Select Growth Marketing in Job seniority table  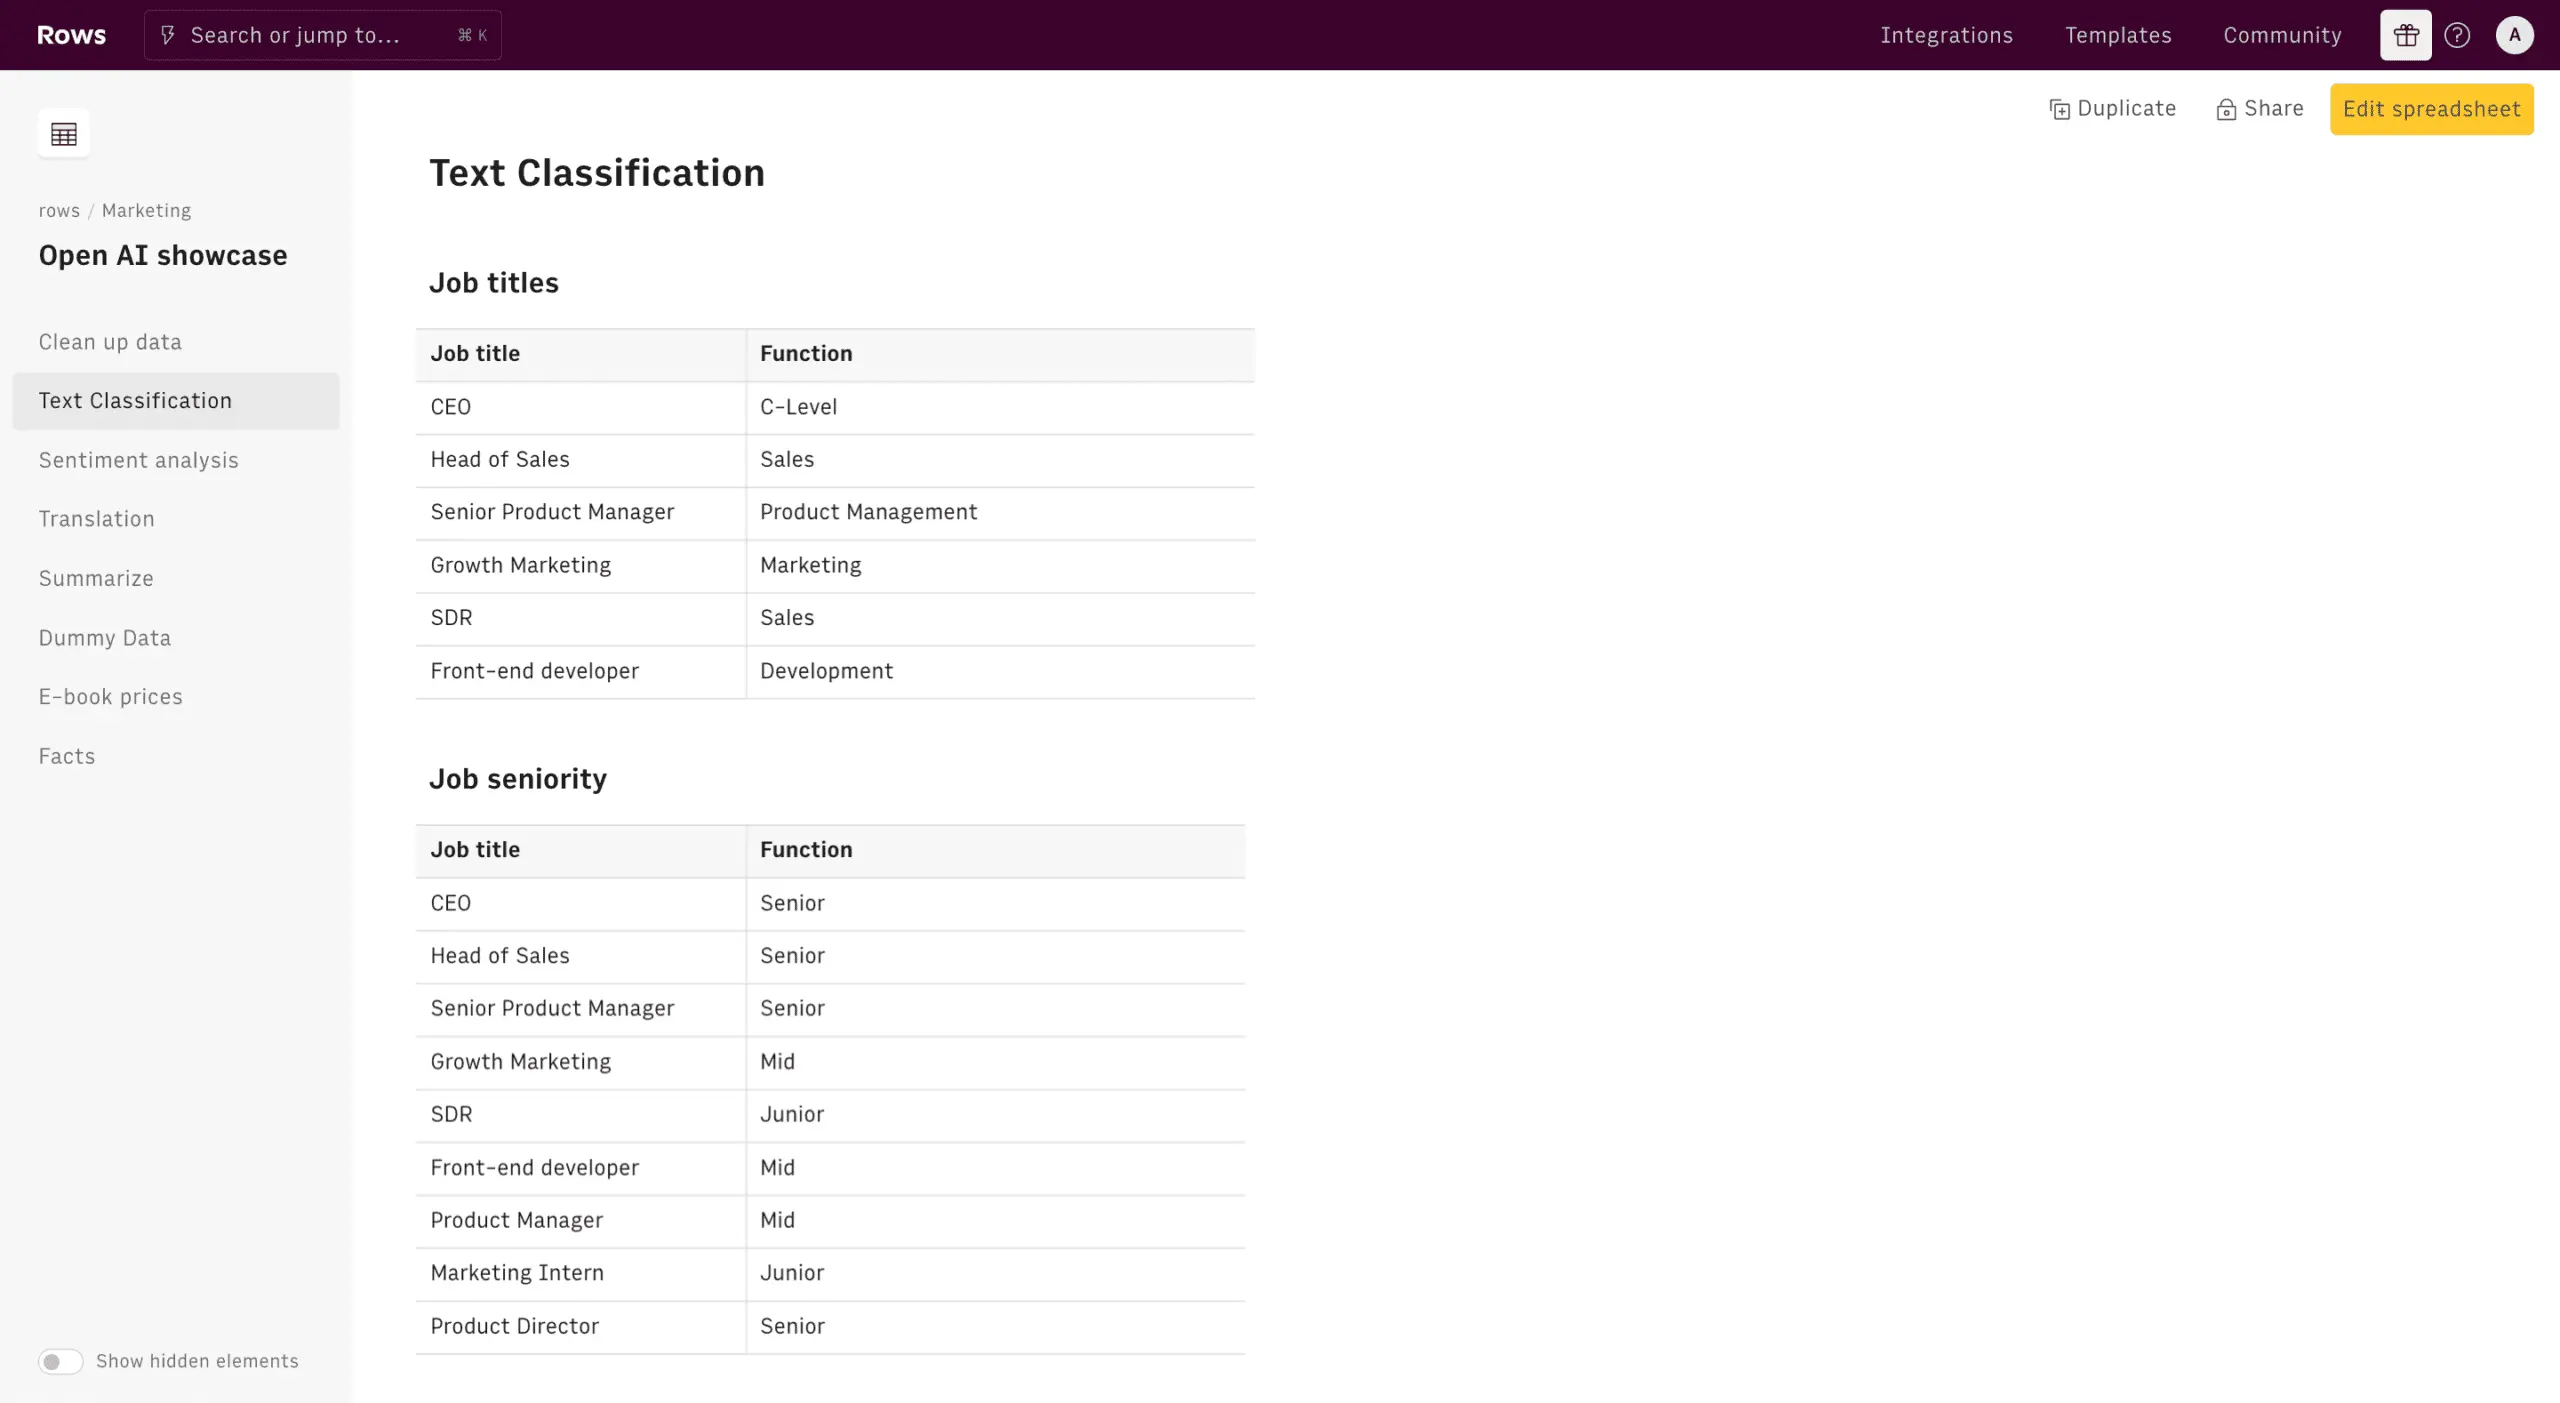point(581,1062)
